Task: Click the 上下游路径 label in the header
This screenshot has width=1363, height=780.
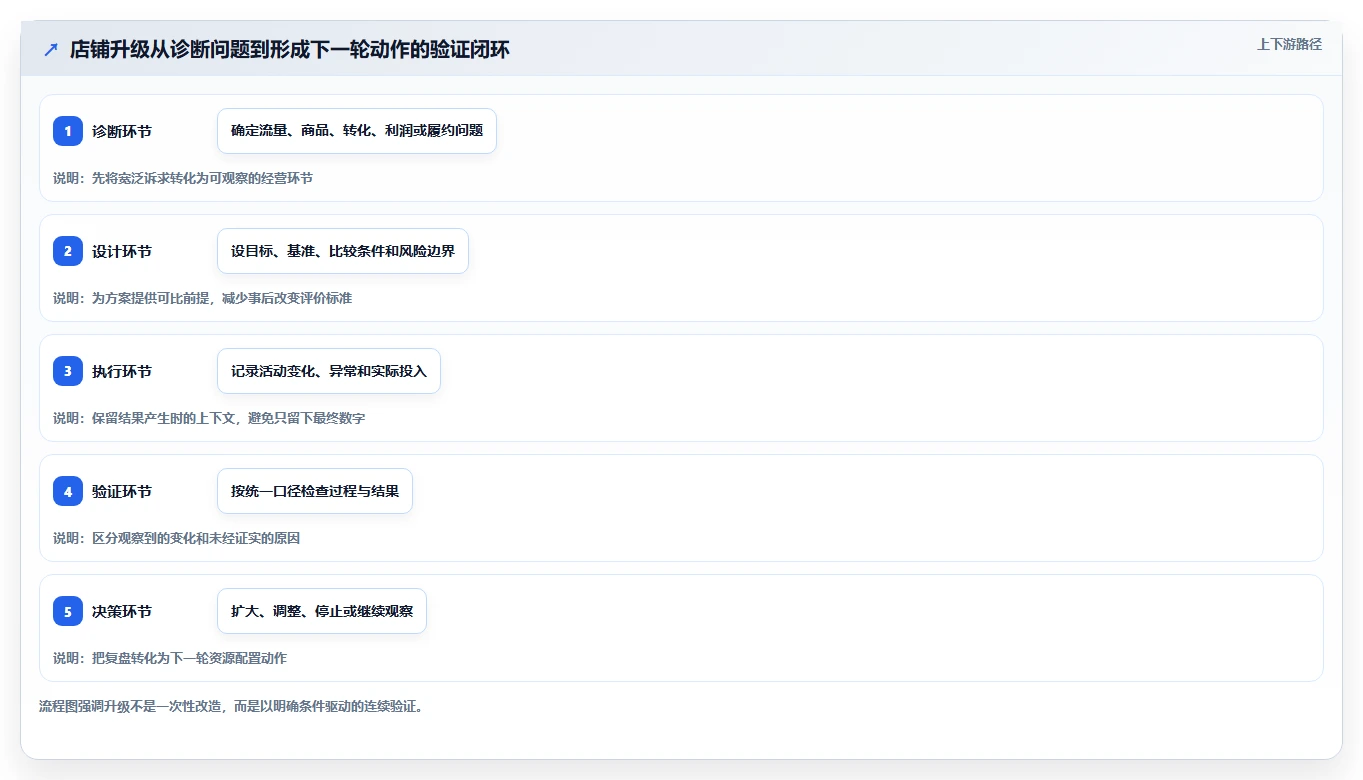Action: click(1289, 44)
